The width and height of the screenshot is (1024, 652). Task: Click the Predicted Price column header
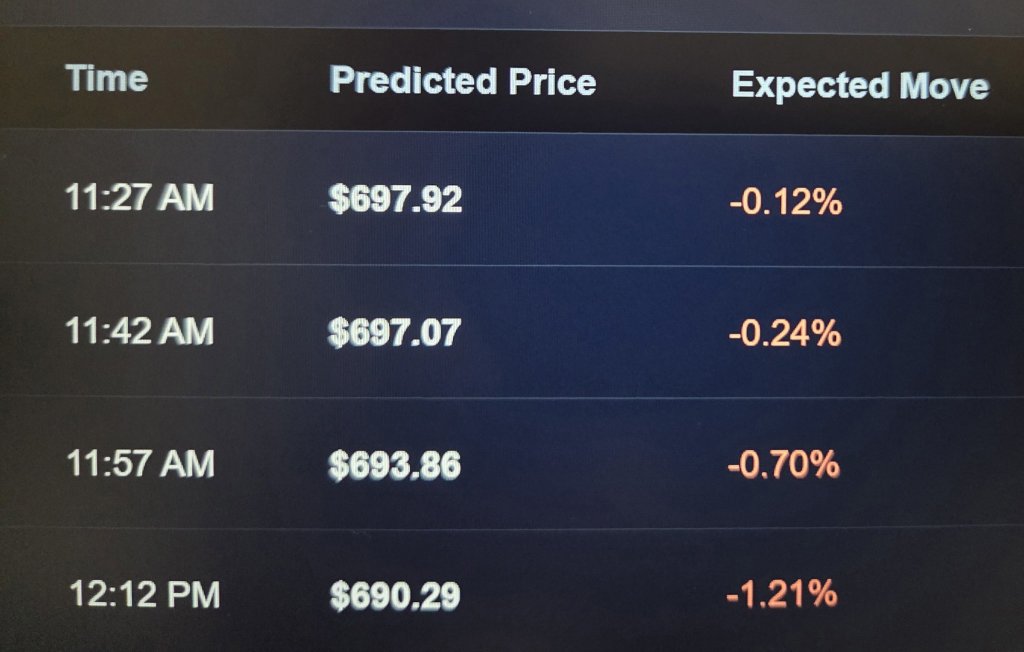(463, 81)
